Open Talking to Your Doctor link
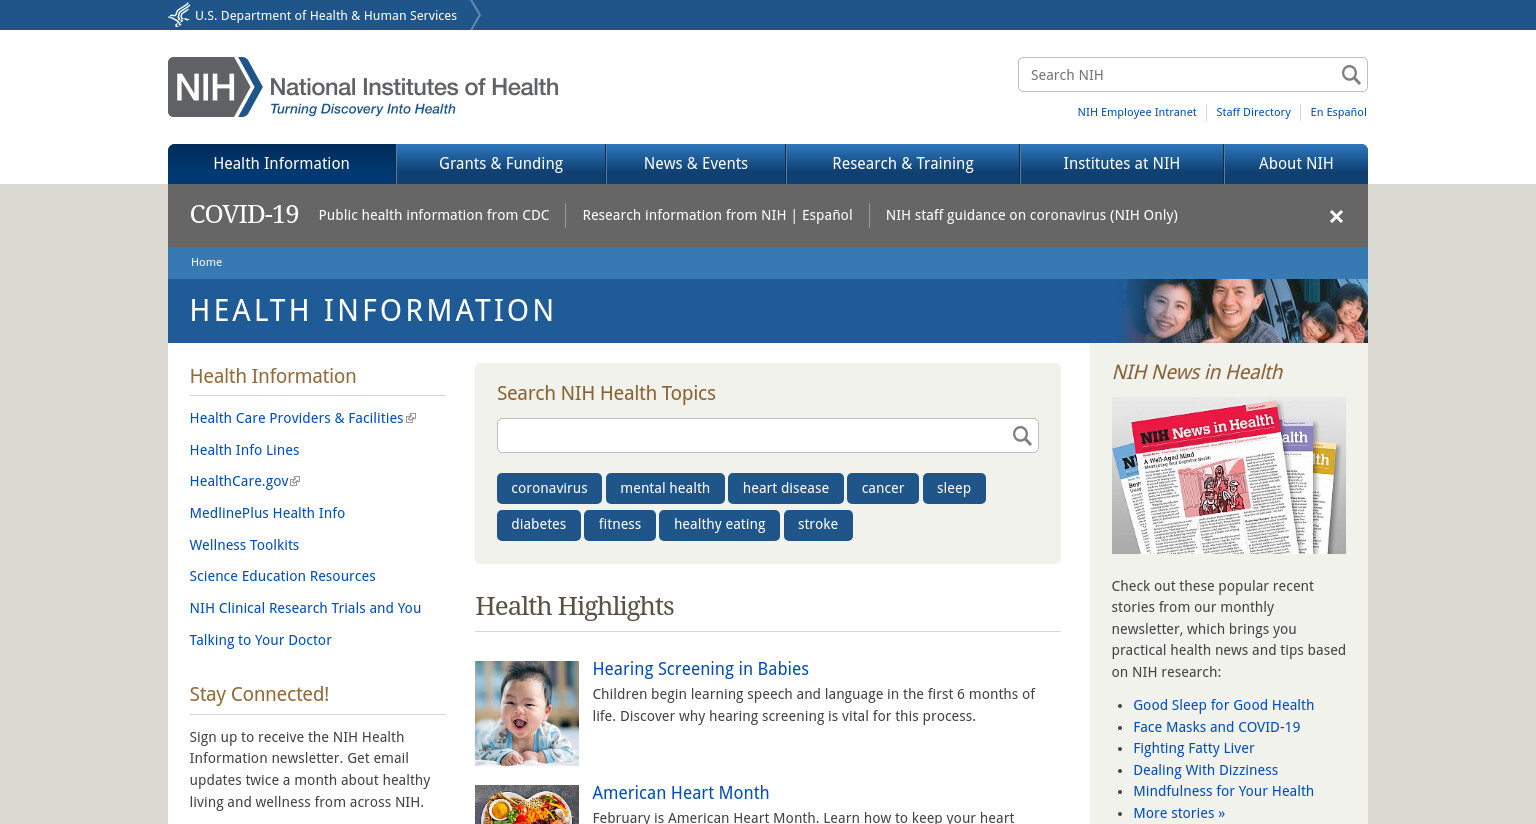 260,640
